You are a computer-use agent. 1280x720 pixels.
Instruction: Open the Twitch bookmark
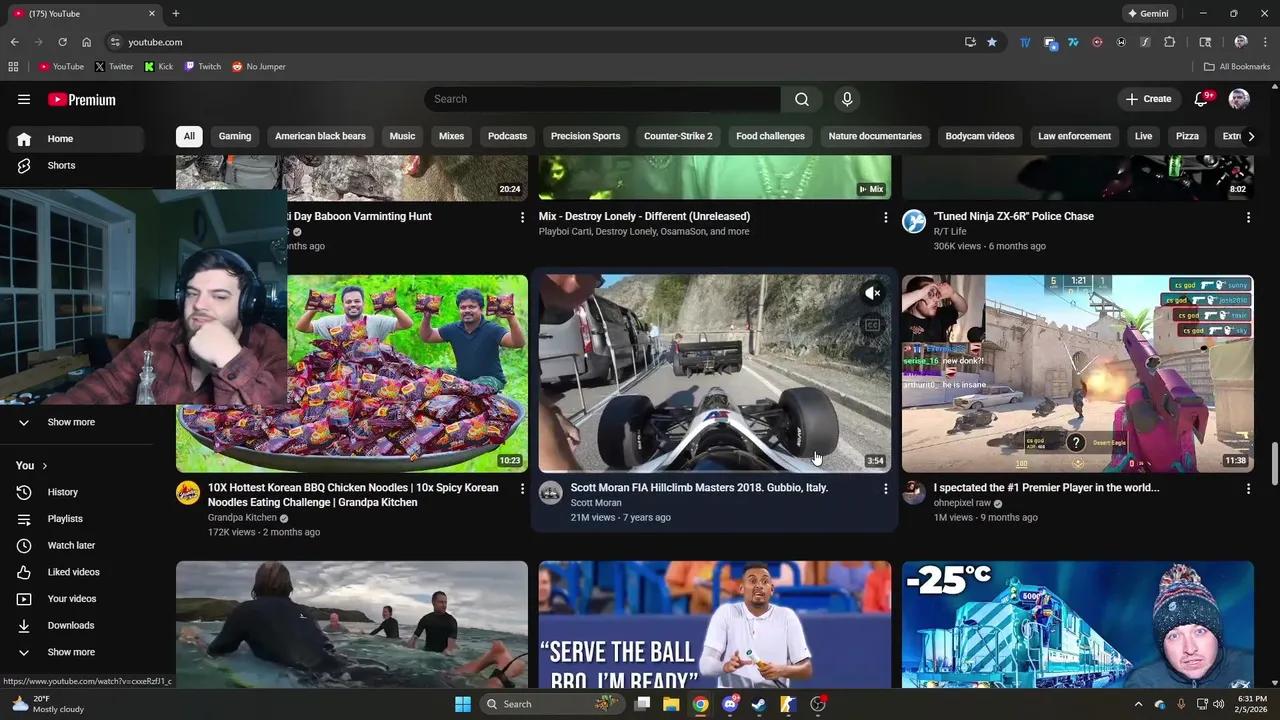pos(203,66)
